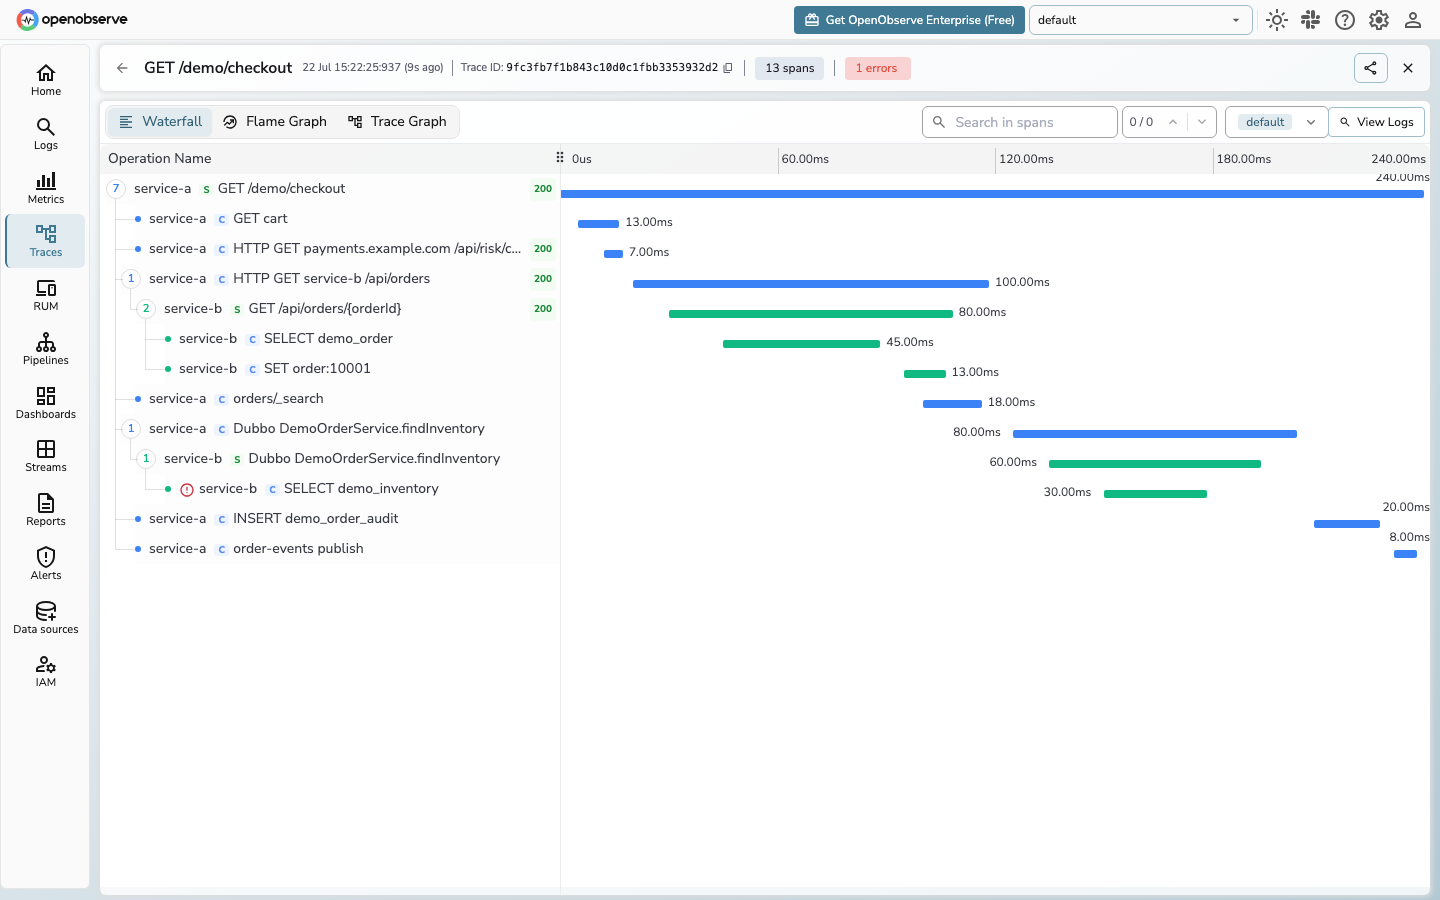The width and height of the screenshot is (1440, 900).
Task: Select INSERT demo_order_audit span row
Action: point(330,518)
